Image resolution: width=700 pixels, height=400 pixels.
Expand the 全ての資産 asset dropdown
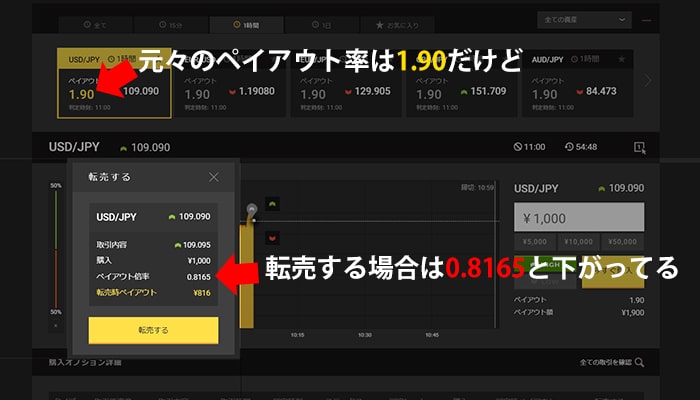[584, 20]
